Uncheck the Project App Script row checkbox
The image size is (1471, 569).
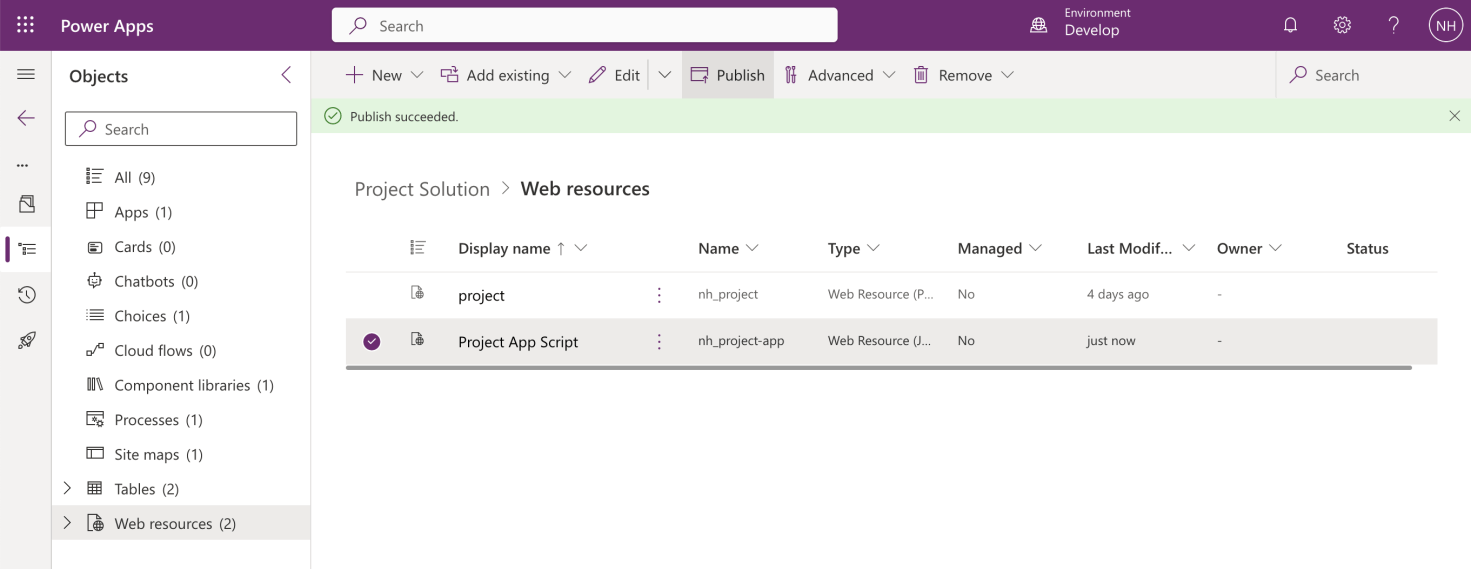pos(372,342)
